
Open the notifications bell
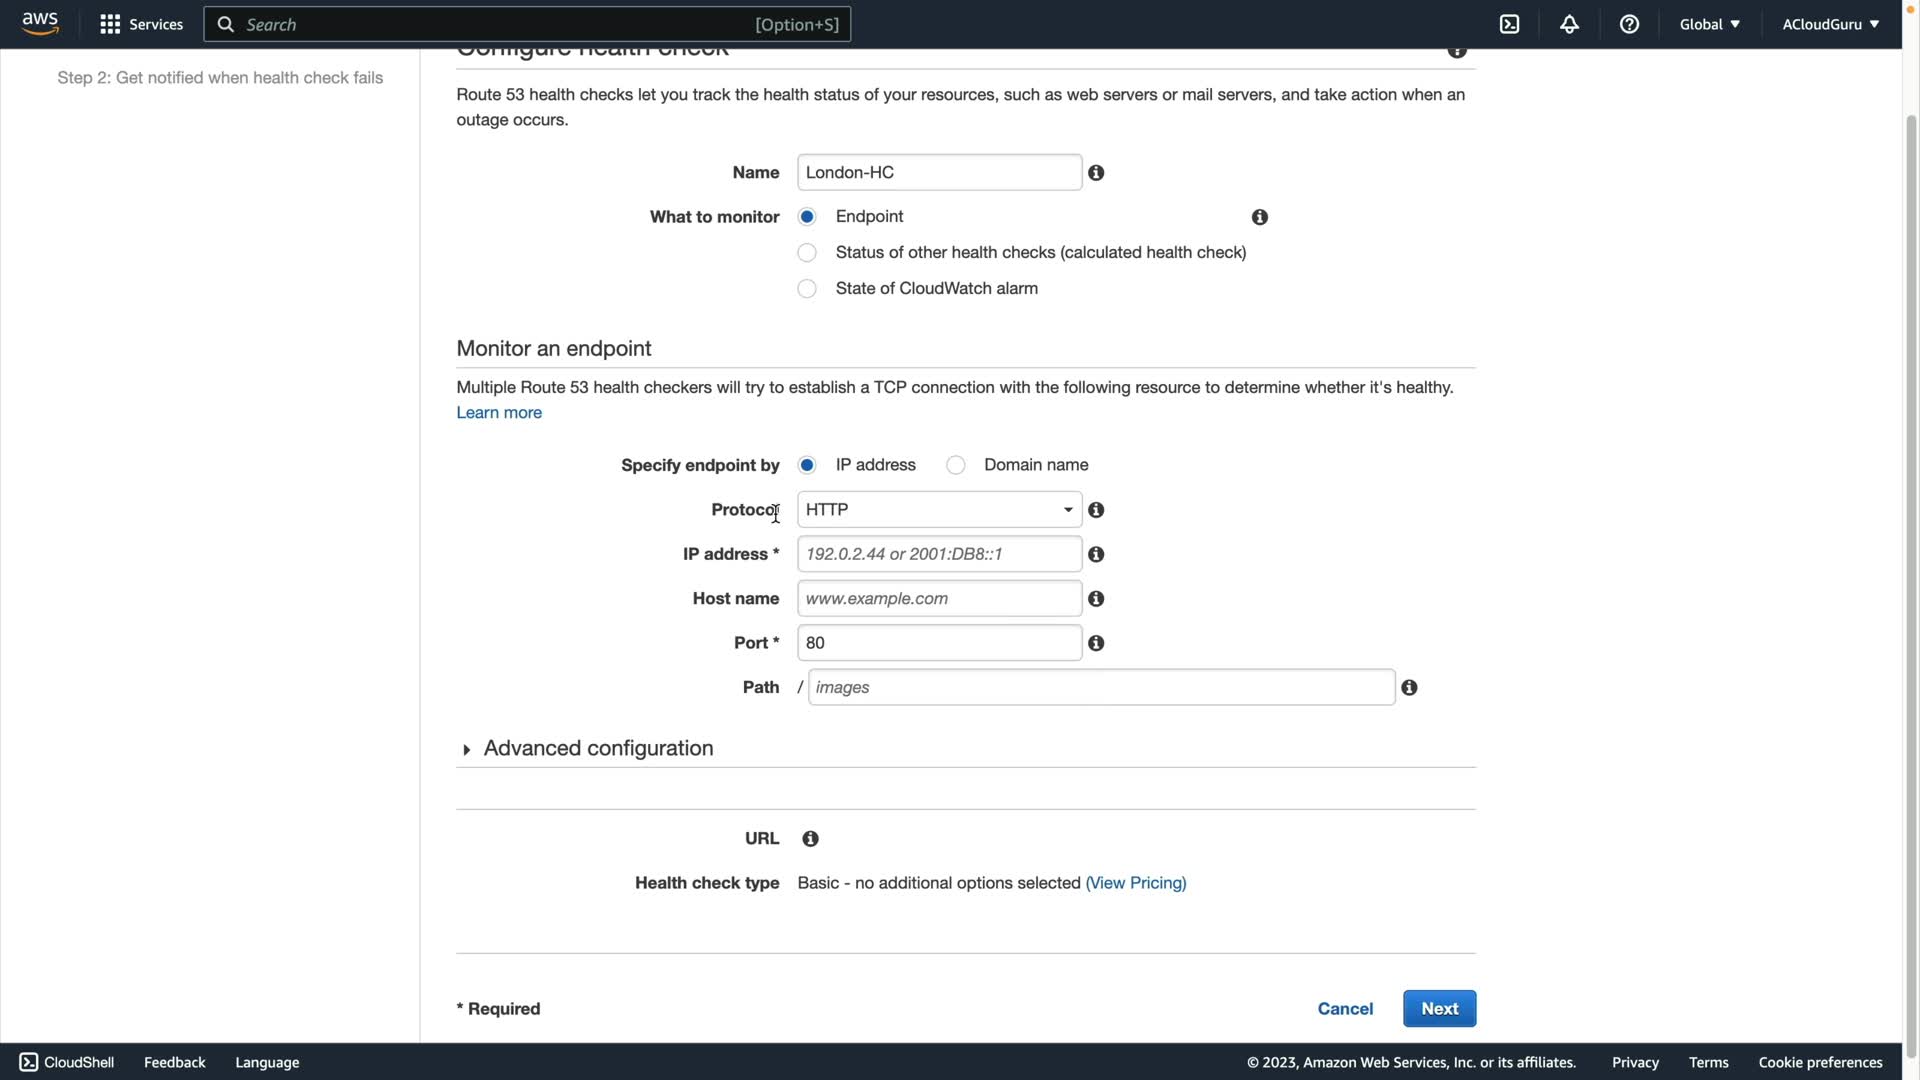click(1569, 24)
